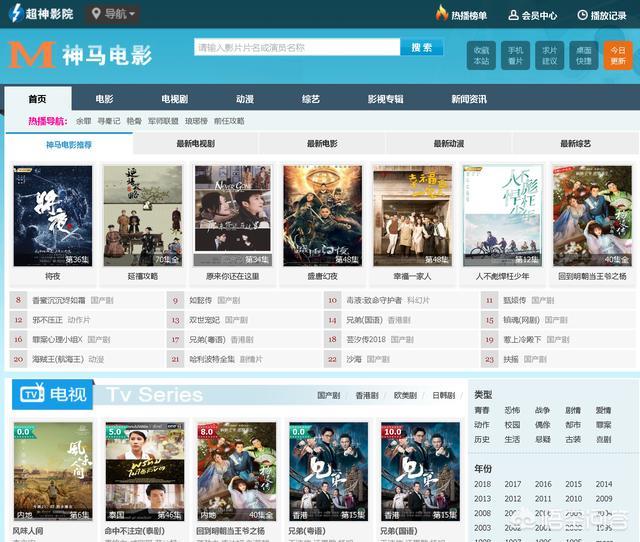Select the 电影 navigation tab
The image size is (640, 542).
(104, 99)
